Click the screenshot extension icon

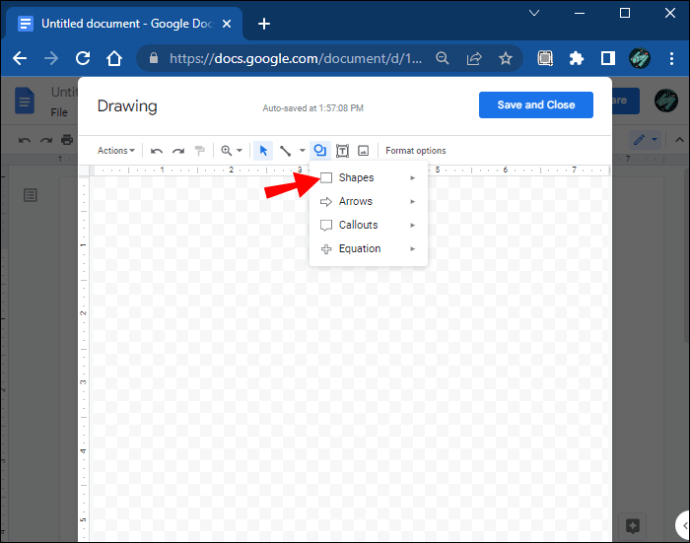coord(545,58)
